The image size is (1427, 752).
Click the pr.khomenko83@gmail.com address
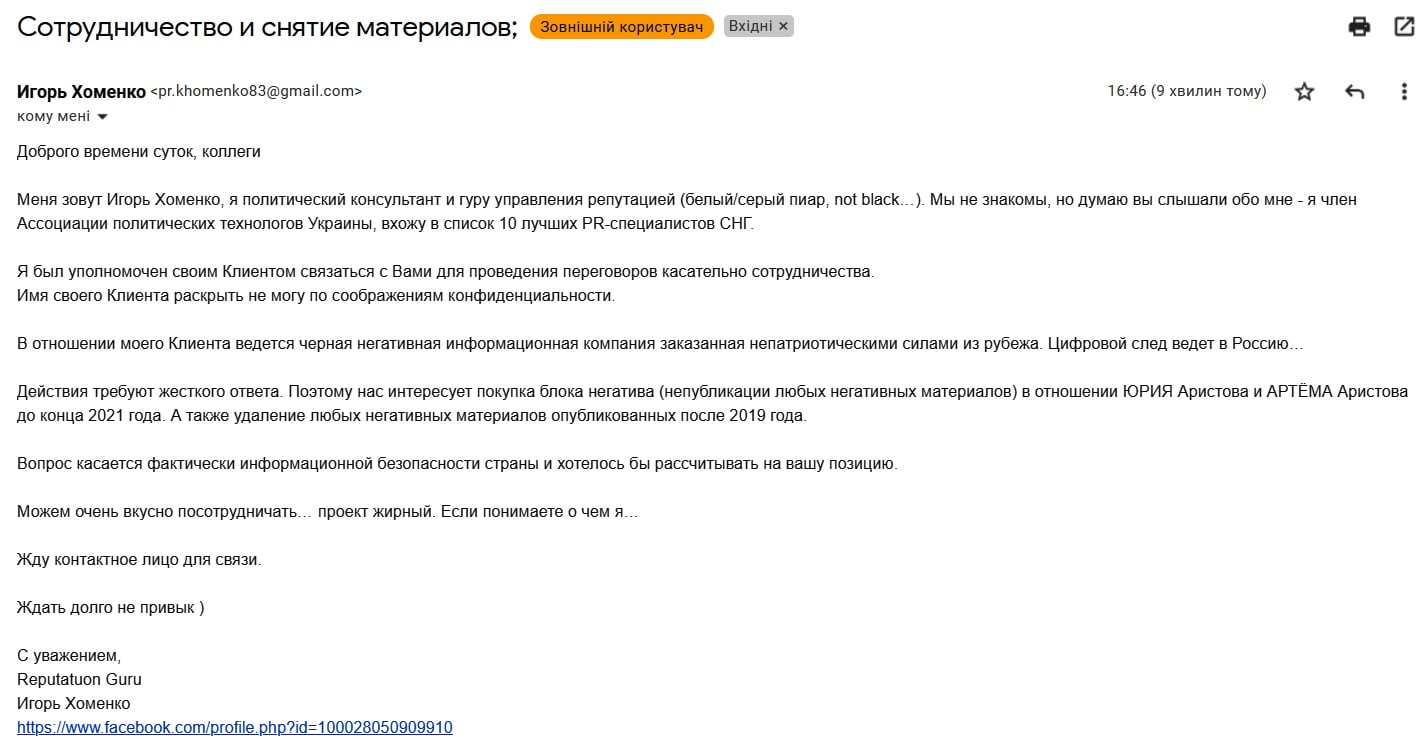(256, 91)
